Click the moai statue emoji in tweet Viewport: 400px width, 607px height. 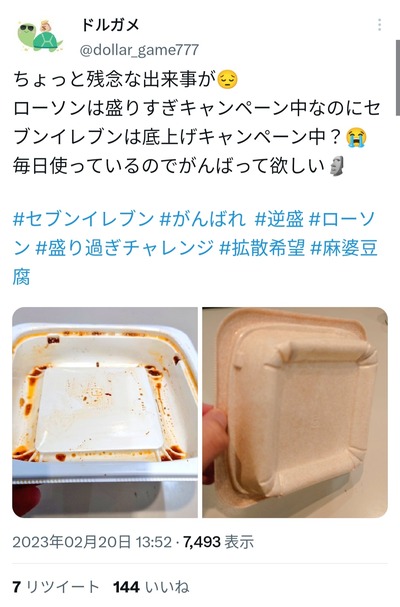[335, 166]
